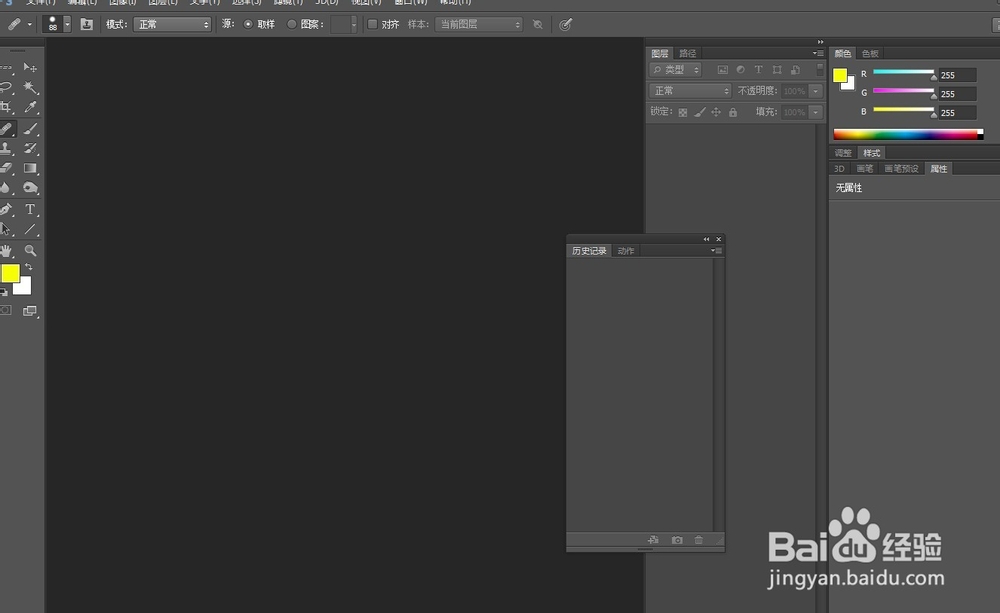
Task: Click the G value input field
Action: point(957,94)
